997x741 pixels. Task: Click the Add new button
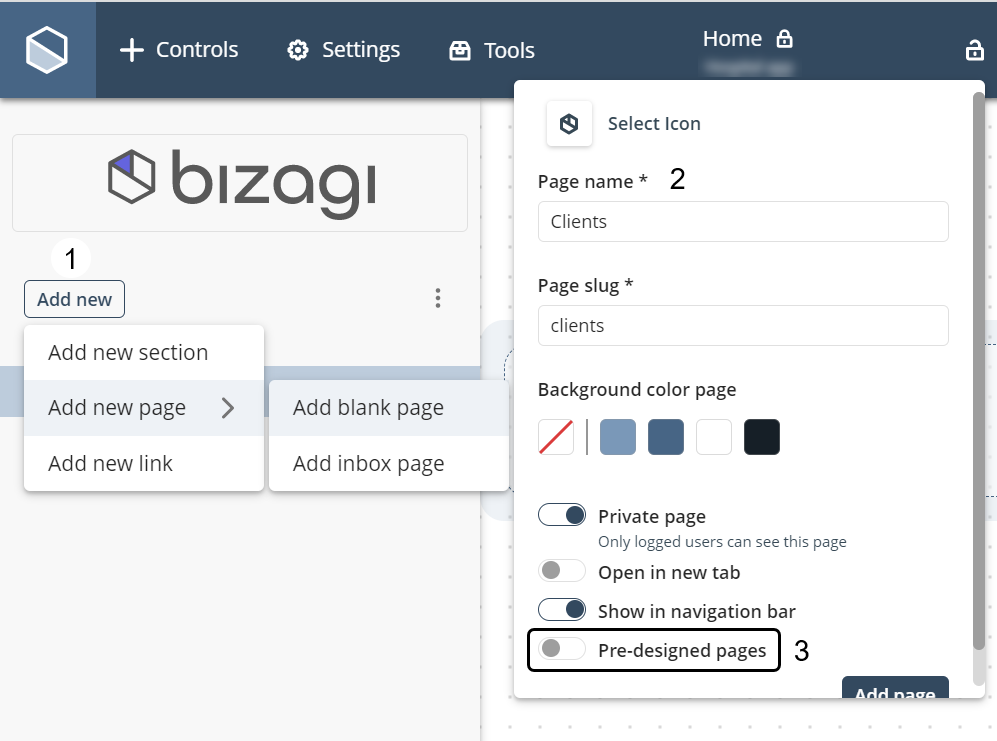click(x=74, y=298)
